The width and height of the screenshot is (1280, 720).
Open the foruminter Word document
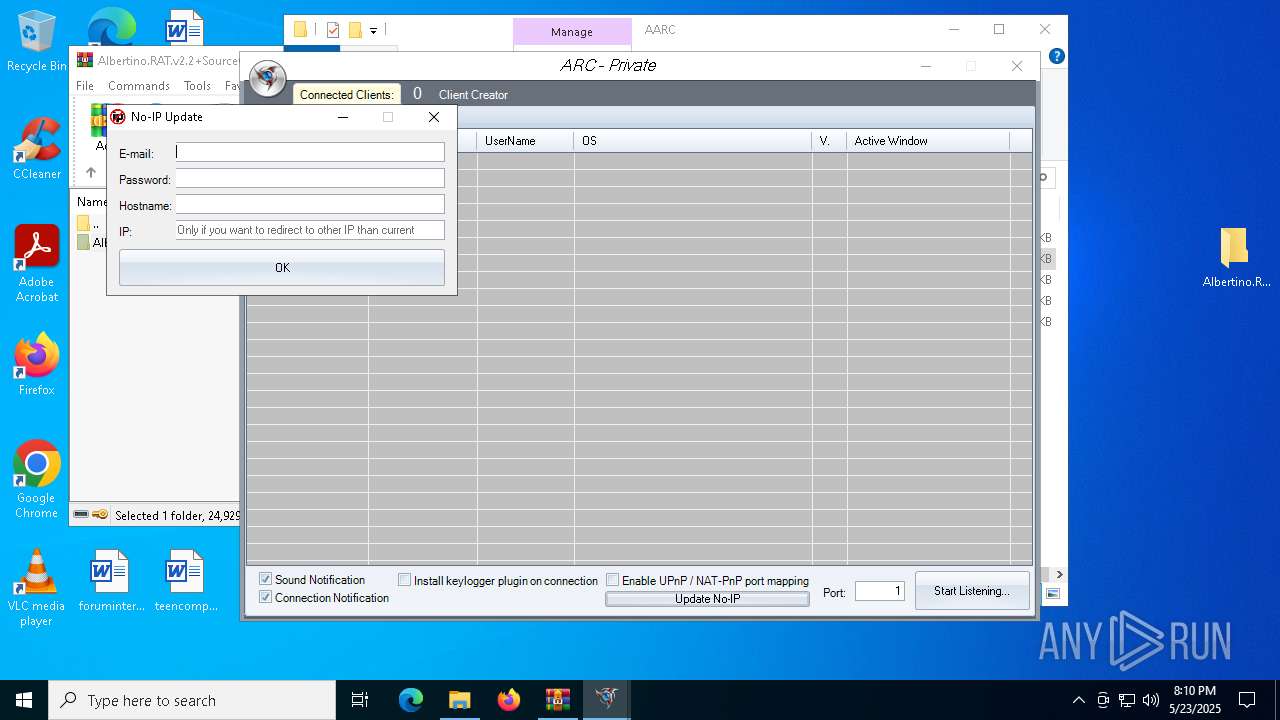pos(111,581)
